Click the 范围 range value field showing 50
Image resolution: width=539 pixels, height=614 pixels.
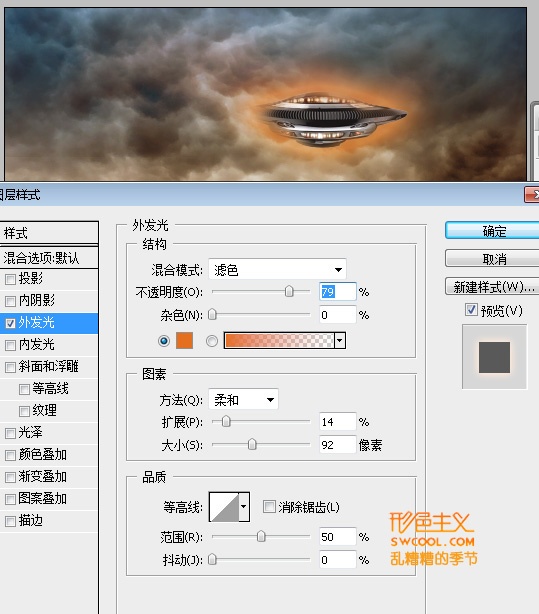tap(338, 536)
